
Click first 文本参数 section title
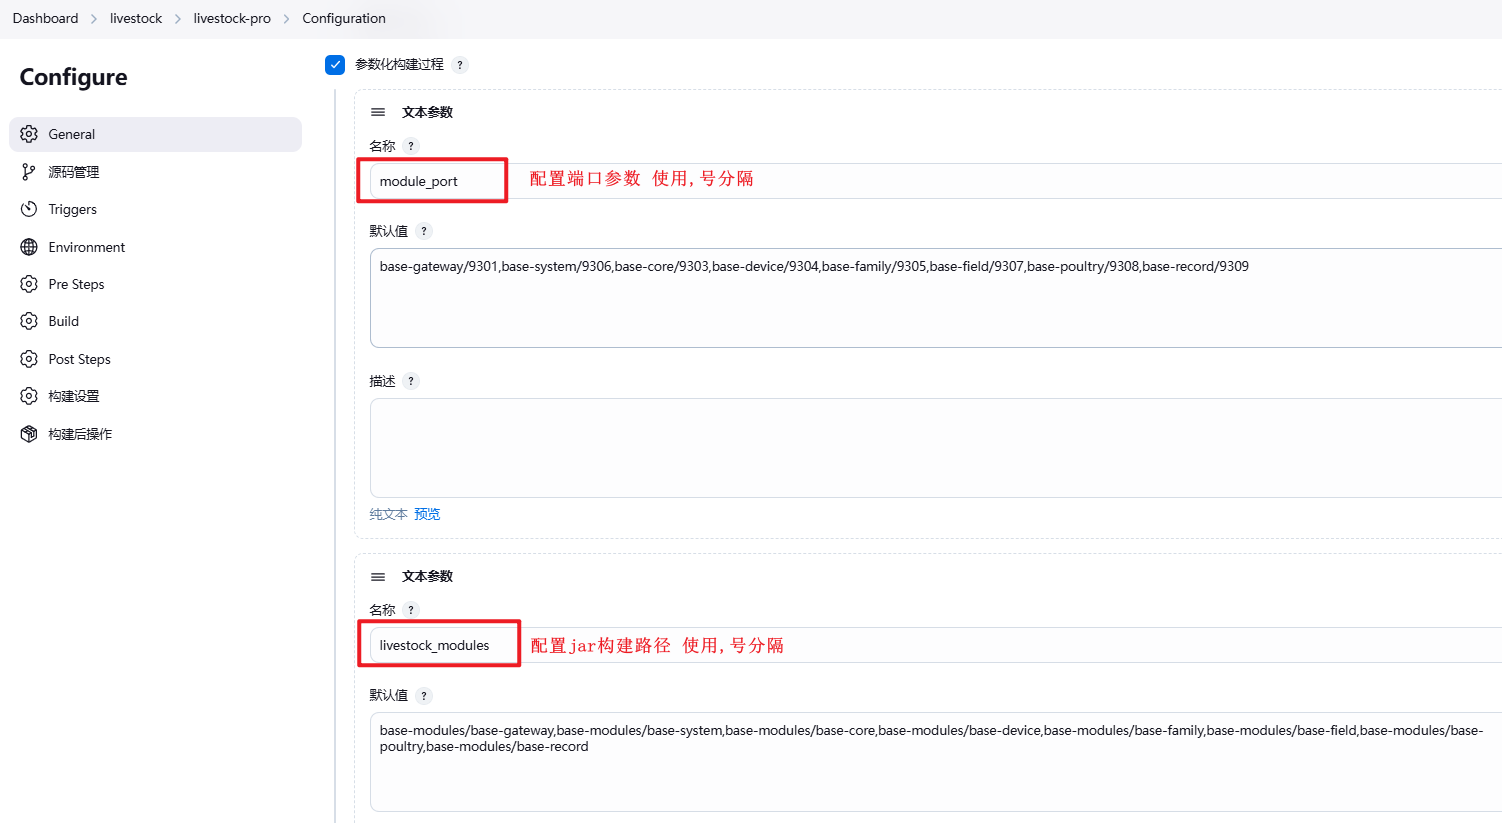click(427, 112)
